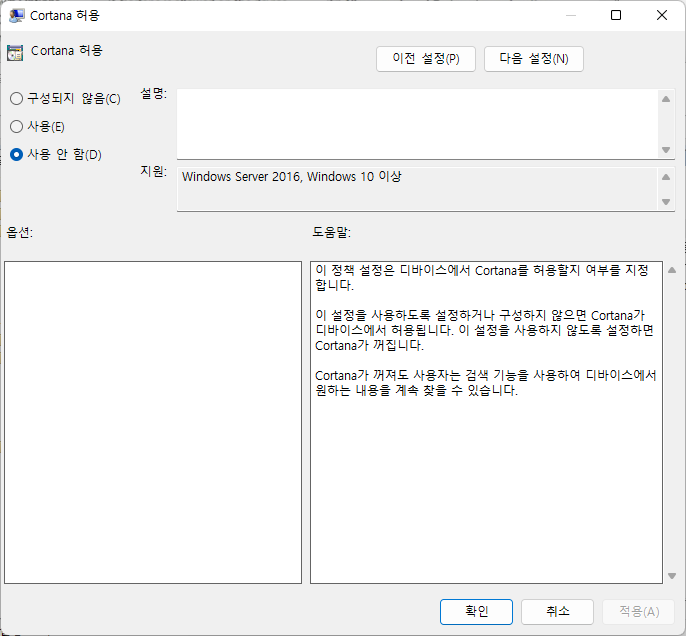Confirm with the 확인 button
Image resolution: width=686 pixels, height=636 pixels.
point(476,612)
